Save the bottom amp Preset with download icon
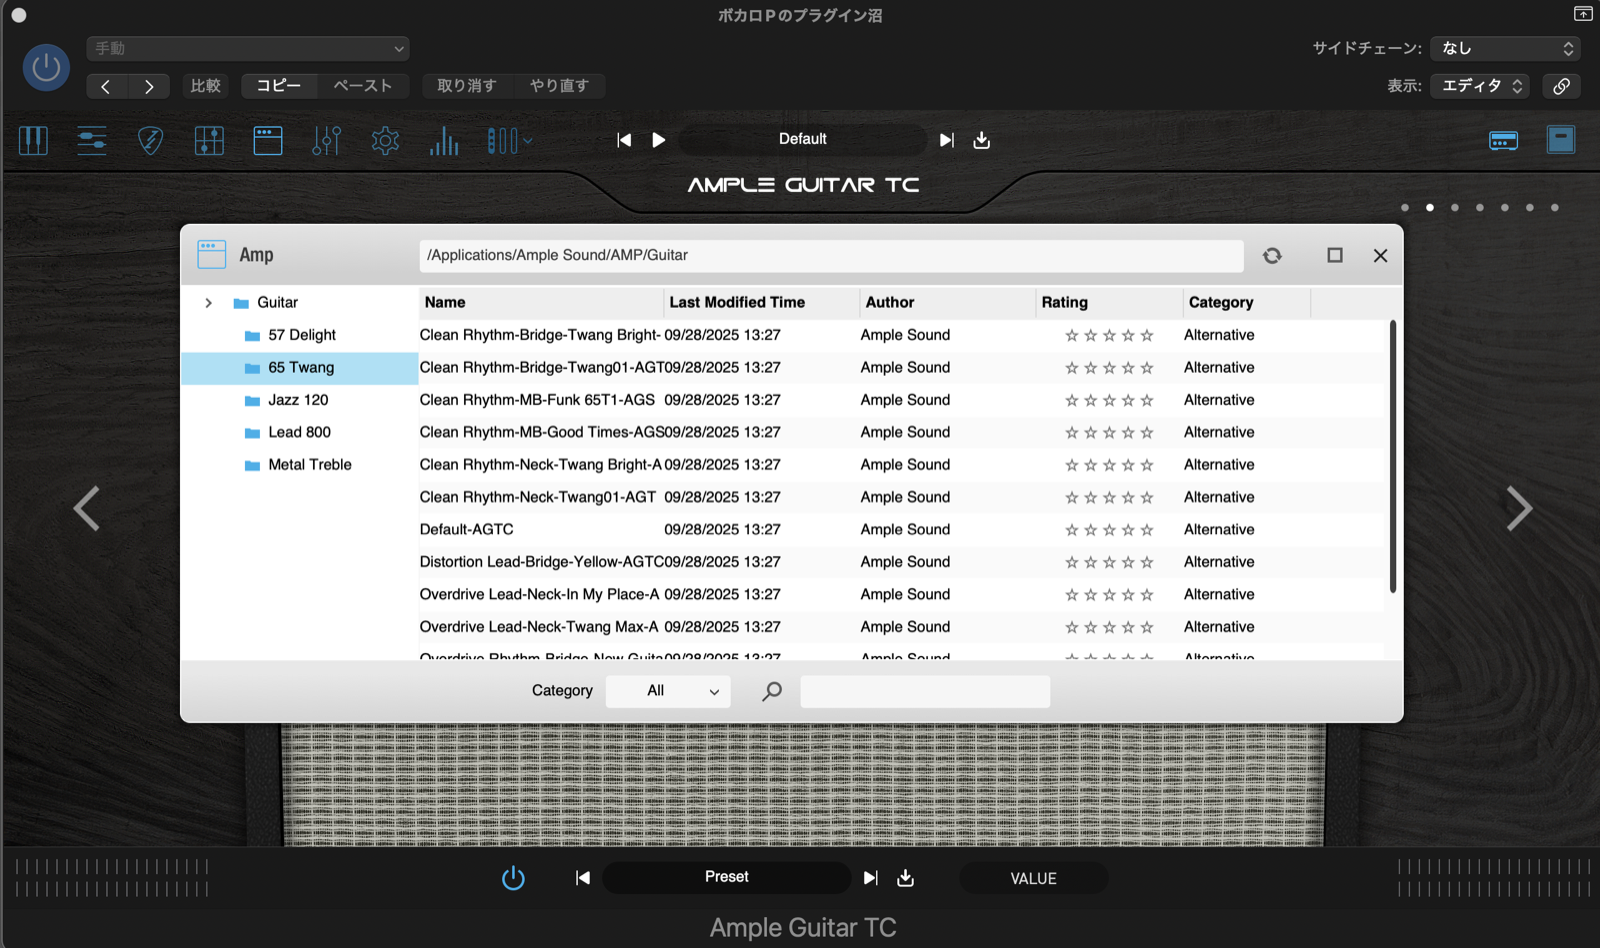The image size is (1600, 948). point(905,878)
